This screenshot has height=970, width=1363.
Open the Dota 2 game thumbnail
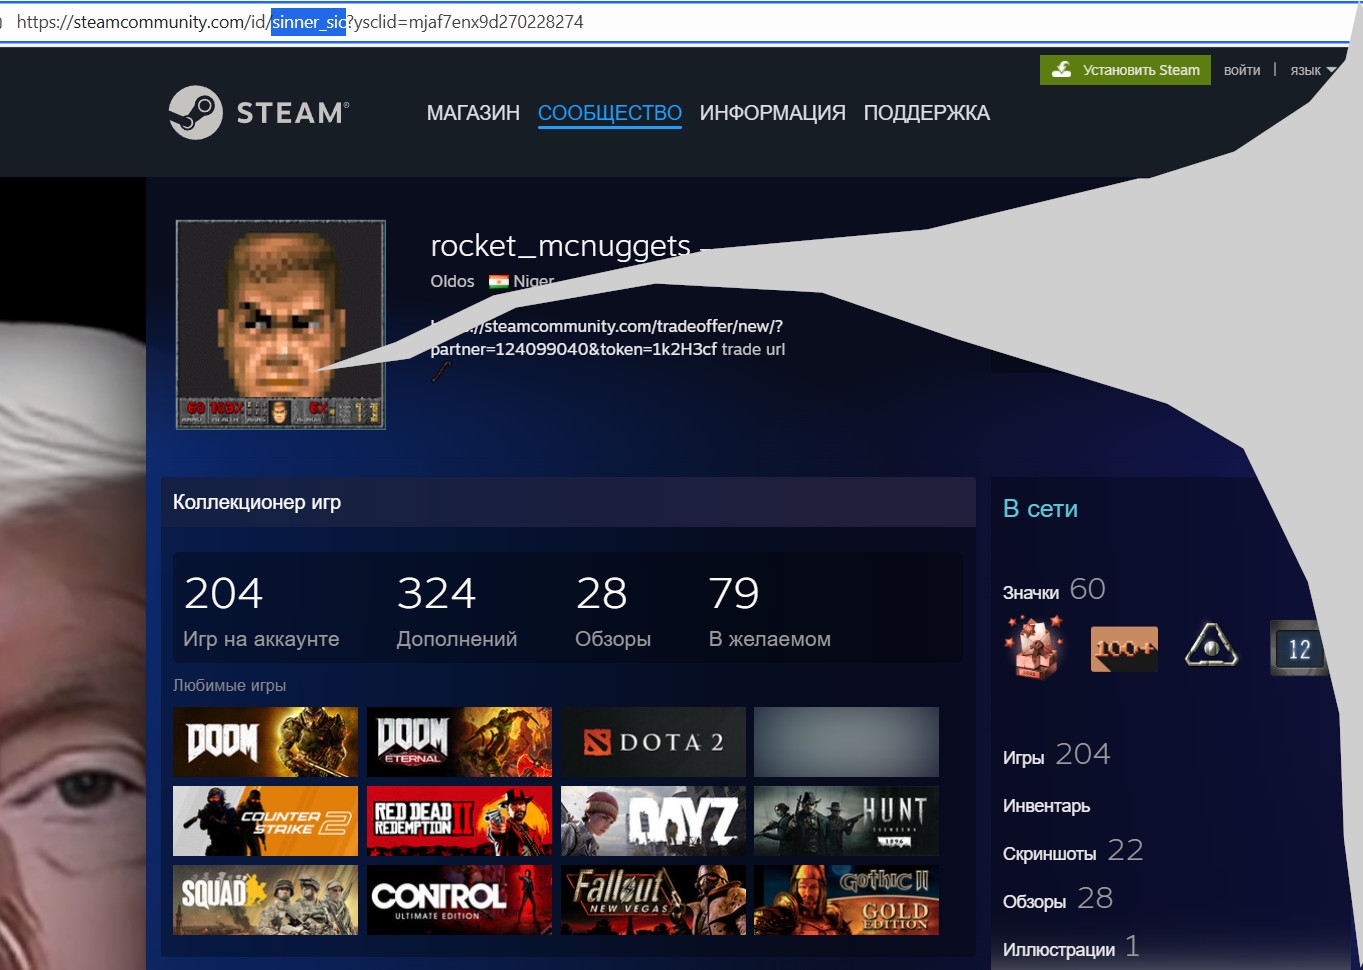click(653, 742)
